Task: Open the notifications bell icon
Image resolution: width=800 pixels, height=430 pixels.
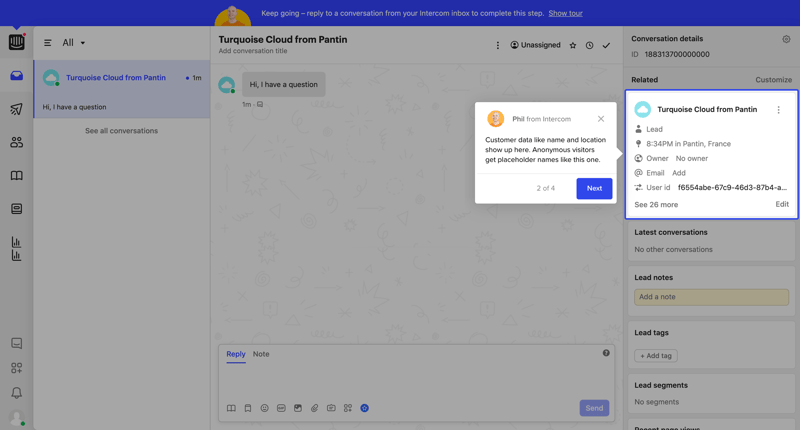Action: (x=16, y=393)
